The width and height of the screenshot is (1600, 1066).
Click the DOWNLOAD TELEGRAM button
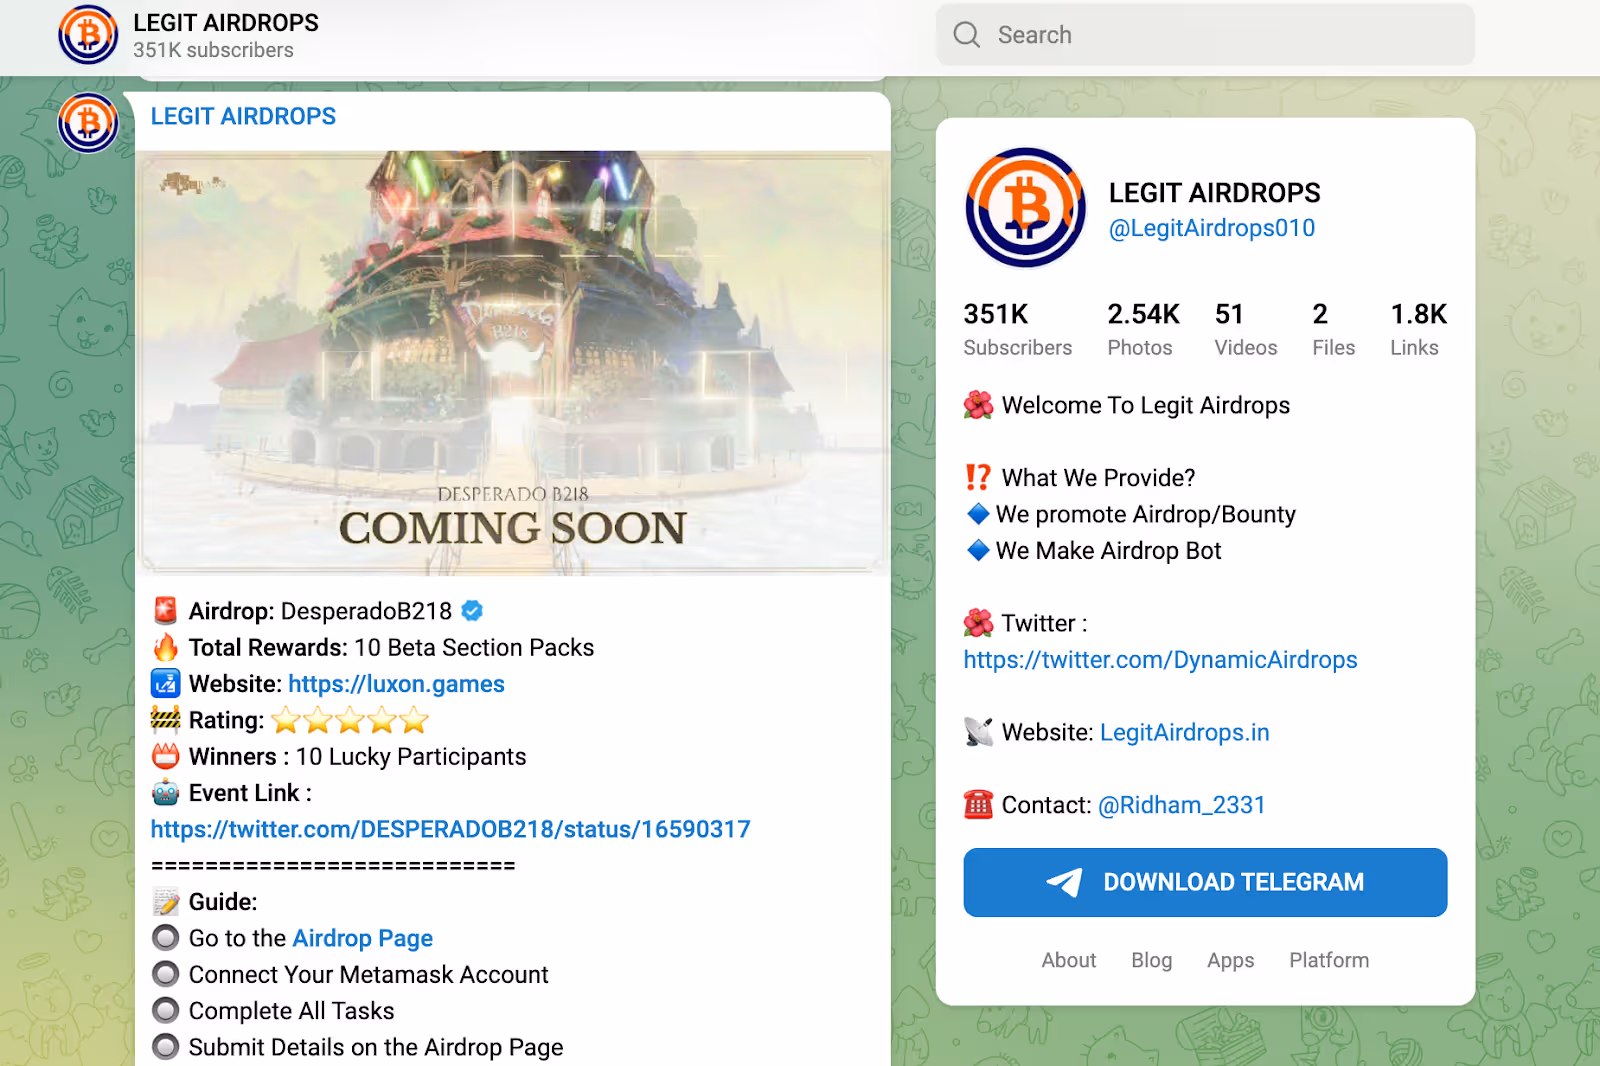pos(1205,882)
